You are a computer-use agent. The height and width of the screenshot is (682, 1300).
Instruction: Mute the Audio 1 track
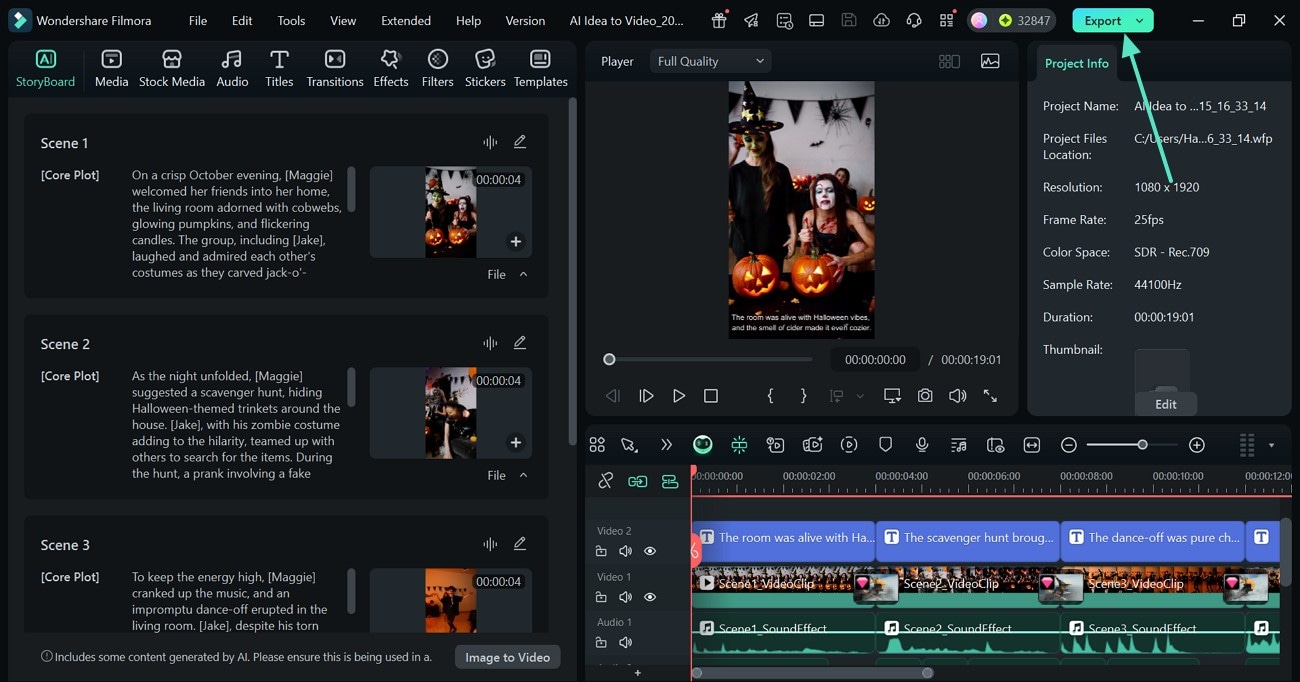coord(625,642)
